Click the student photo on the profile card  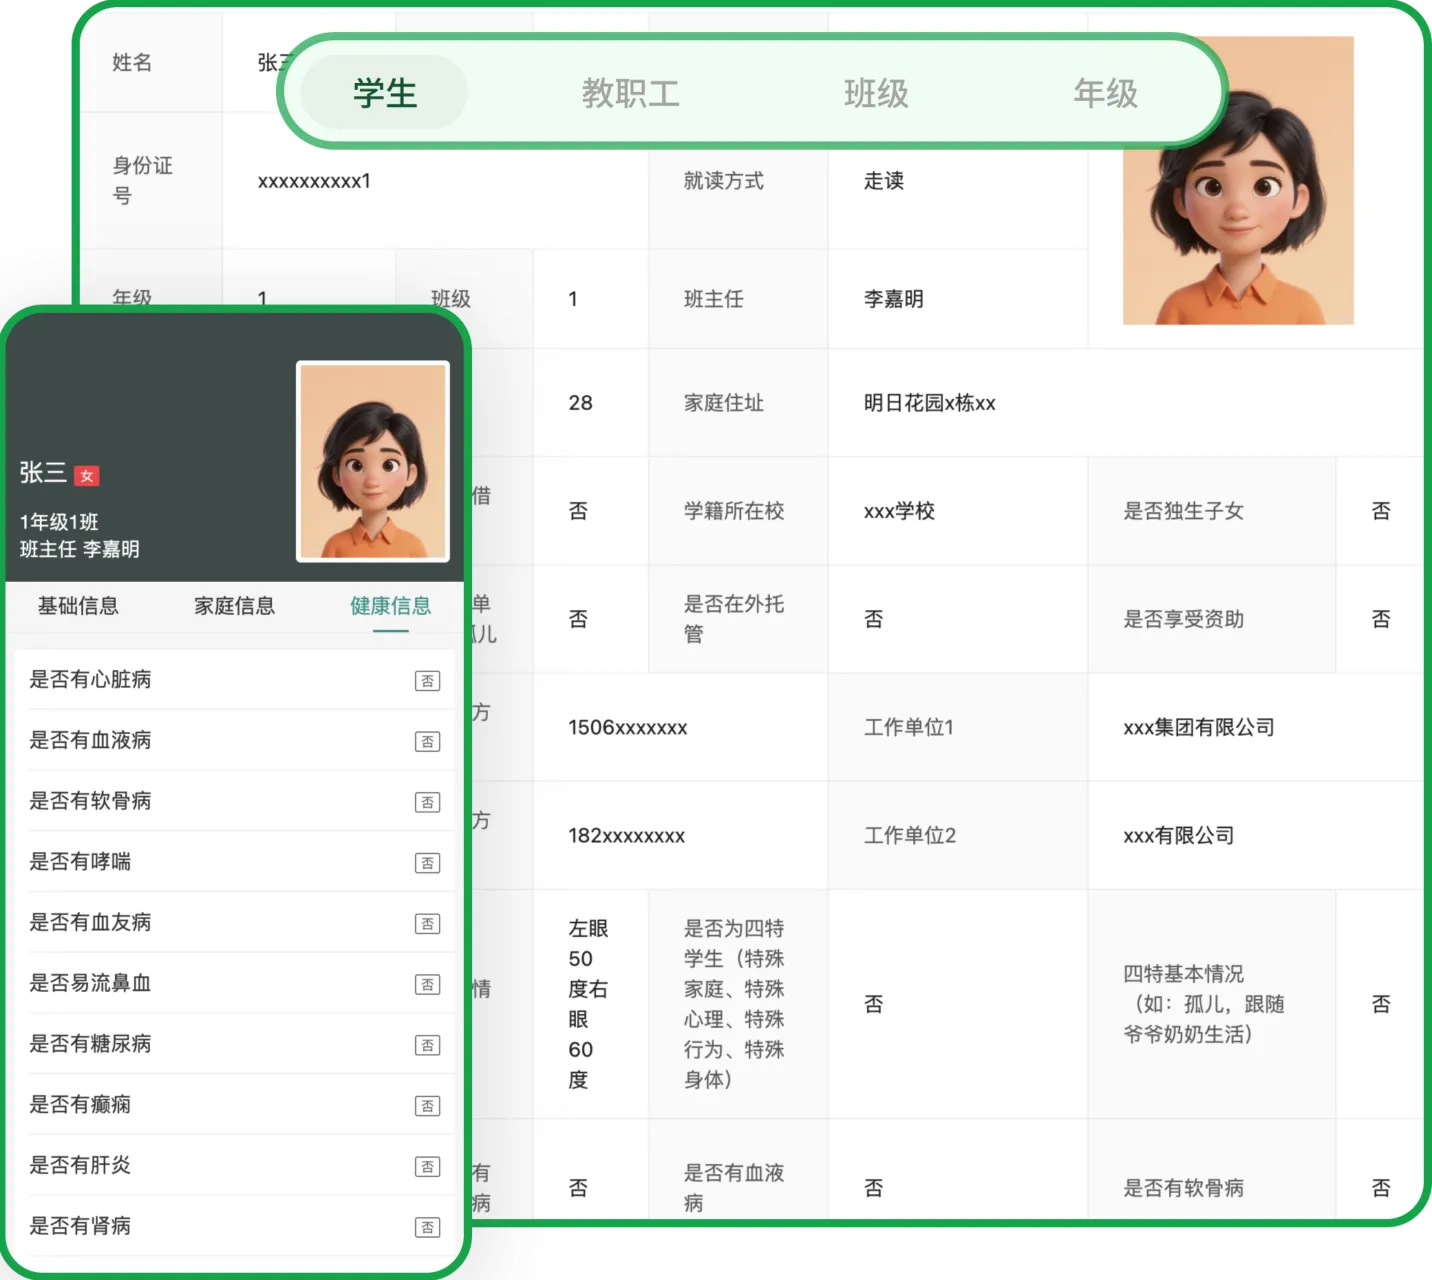pos(374,460)
